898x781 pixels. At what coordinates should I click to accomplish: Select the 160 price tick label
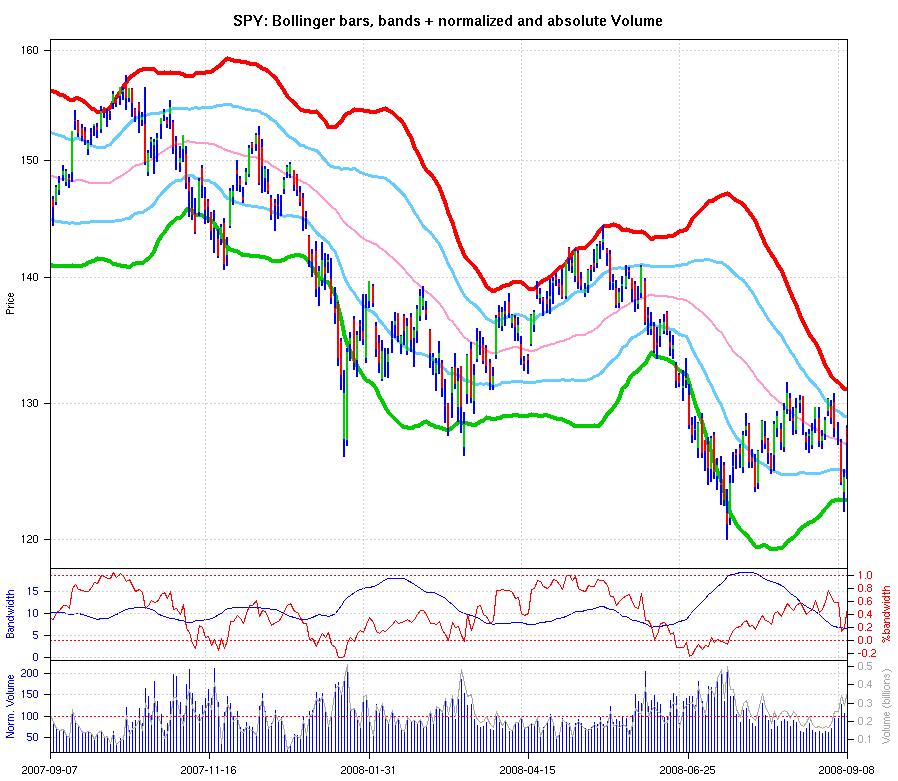29,49
